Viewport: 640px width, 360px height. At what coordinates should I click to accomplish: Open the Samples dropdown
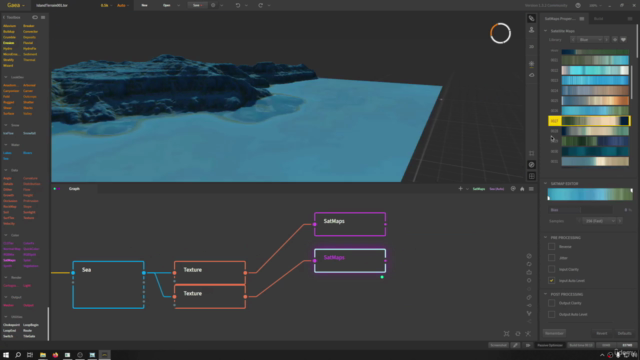[599, 221]
